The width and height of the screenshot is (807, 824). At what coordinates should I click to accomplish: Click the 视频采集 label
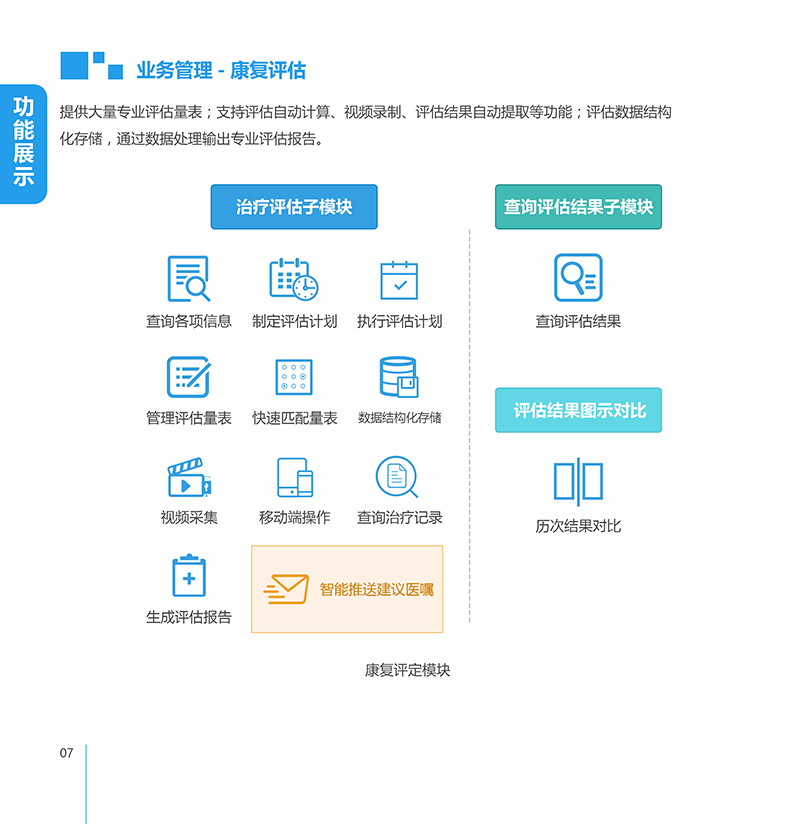[x=189, y=518]
